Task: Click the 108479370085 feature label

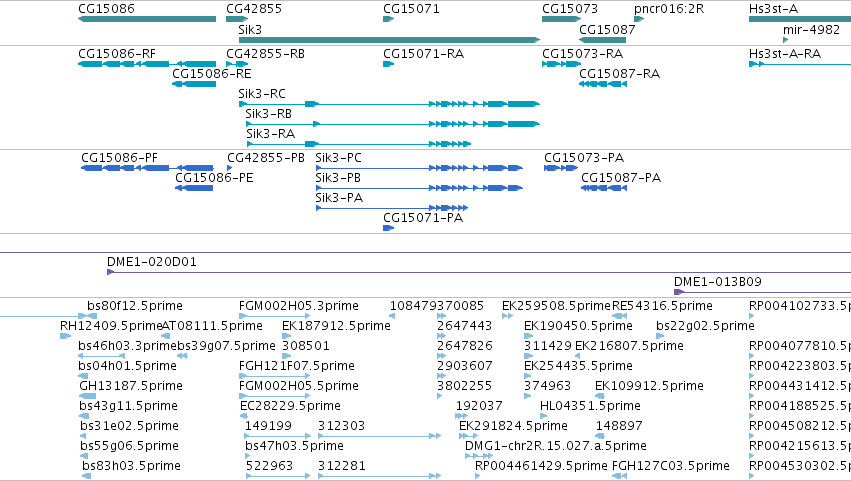Action: click(436, 306)
